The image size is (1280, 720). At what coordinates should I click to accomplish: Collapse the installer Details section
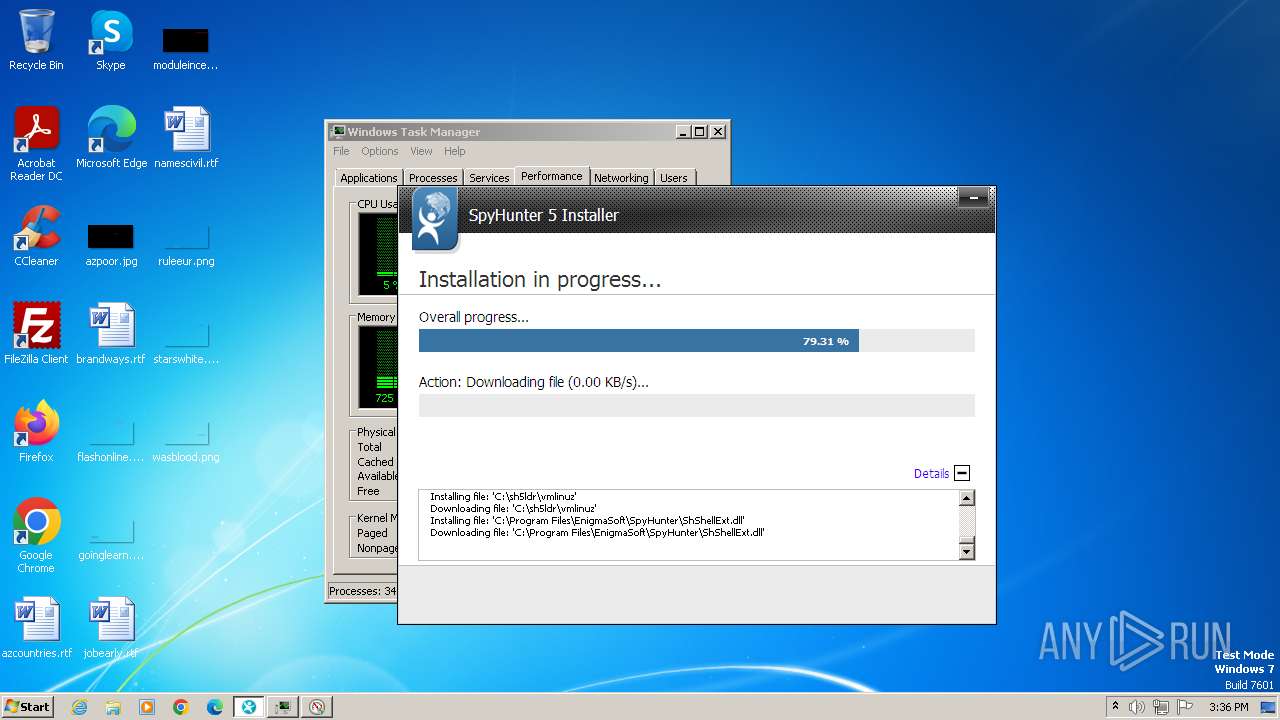(962, 474)
